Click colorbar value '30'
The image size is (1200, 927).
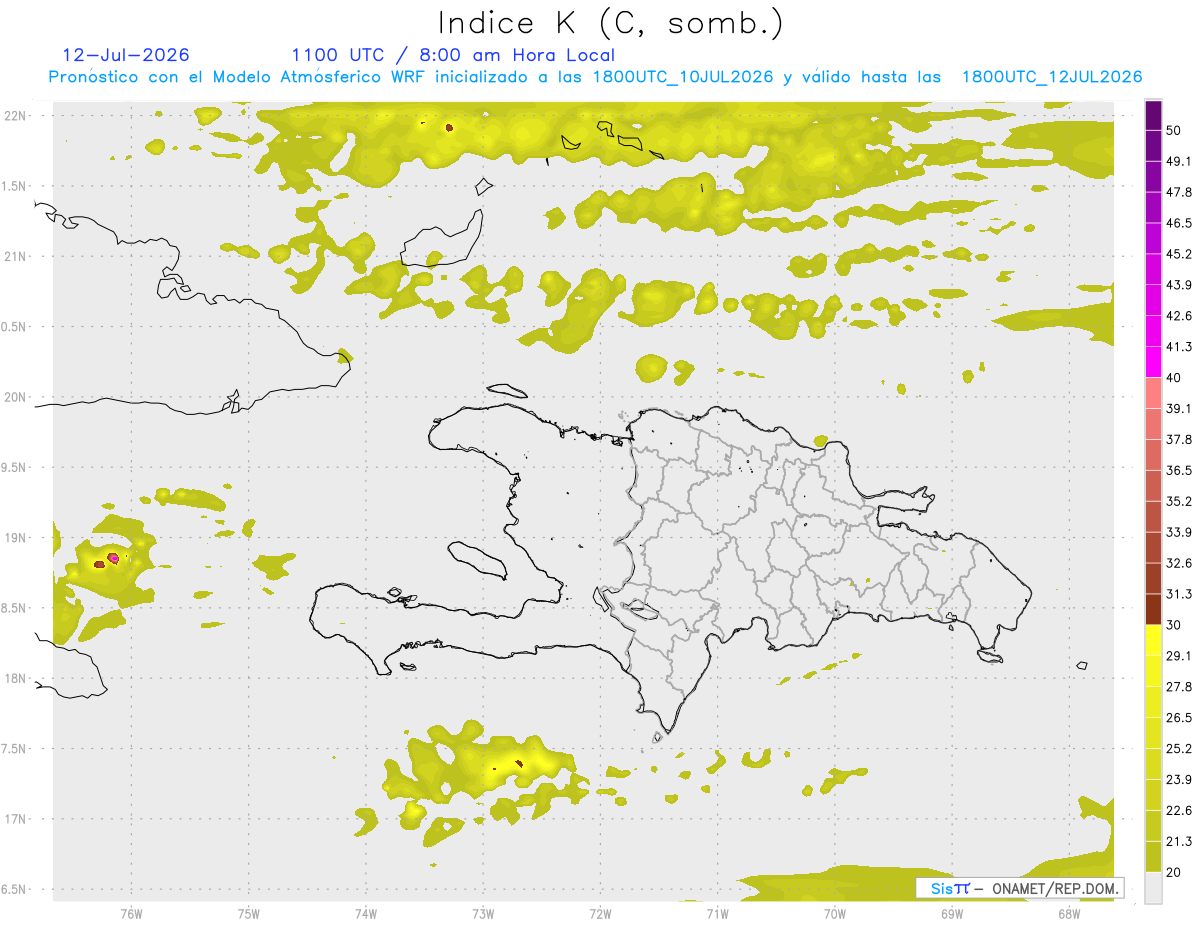click(1176, 625)
